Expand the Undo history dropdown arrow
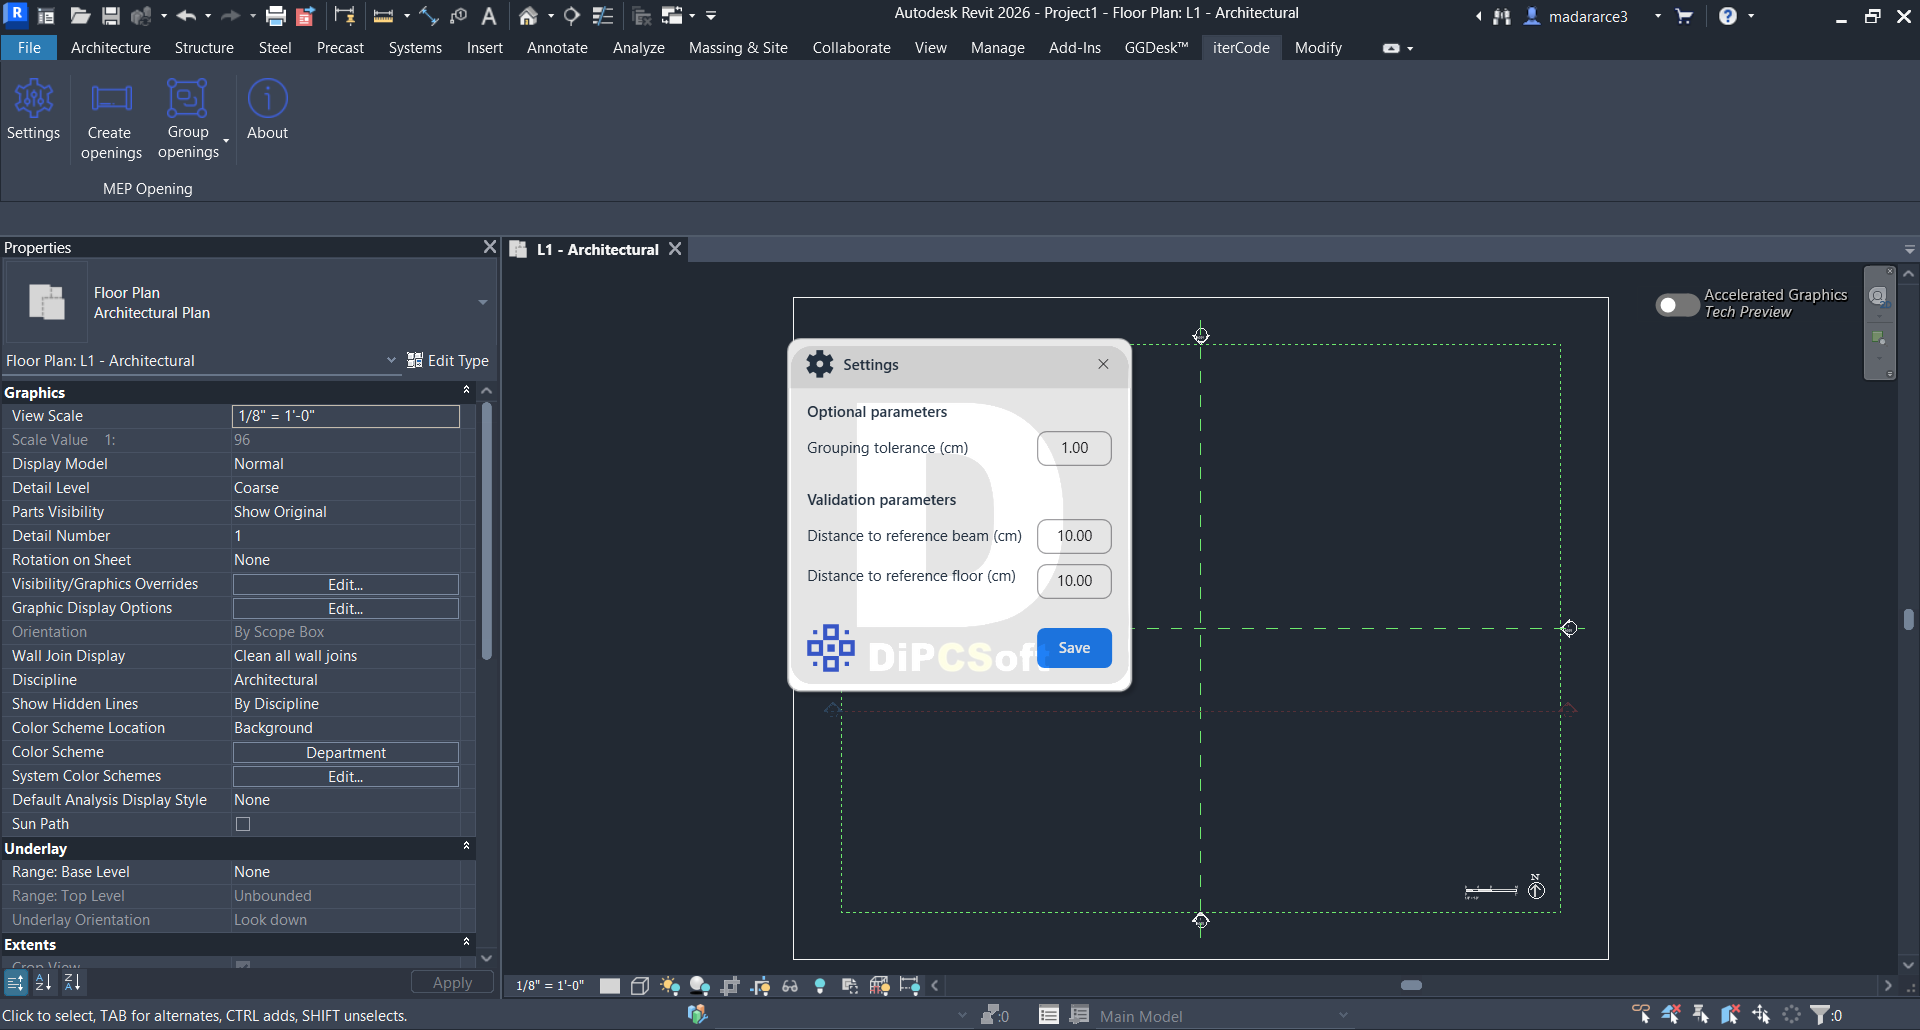 click(208, 16)
